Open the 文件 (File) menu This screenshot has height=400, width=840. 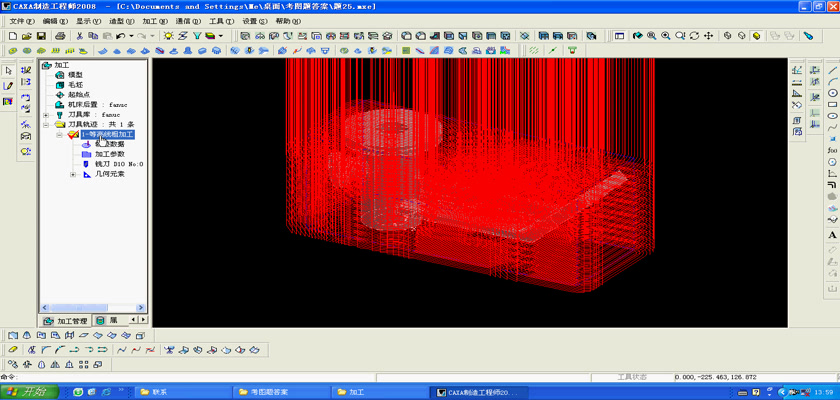pyautogui.click(x=22, y=21)
